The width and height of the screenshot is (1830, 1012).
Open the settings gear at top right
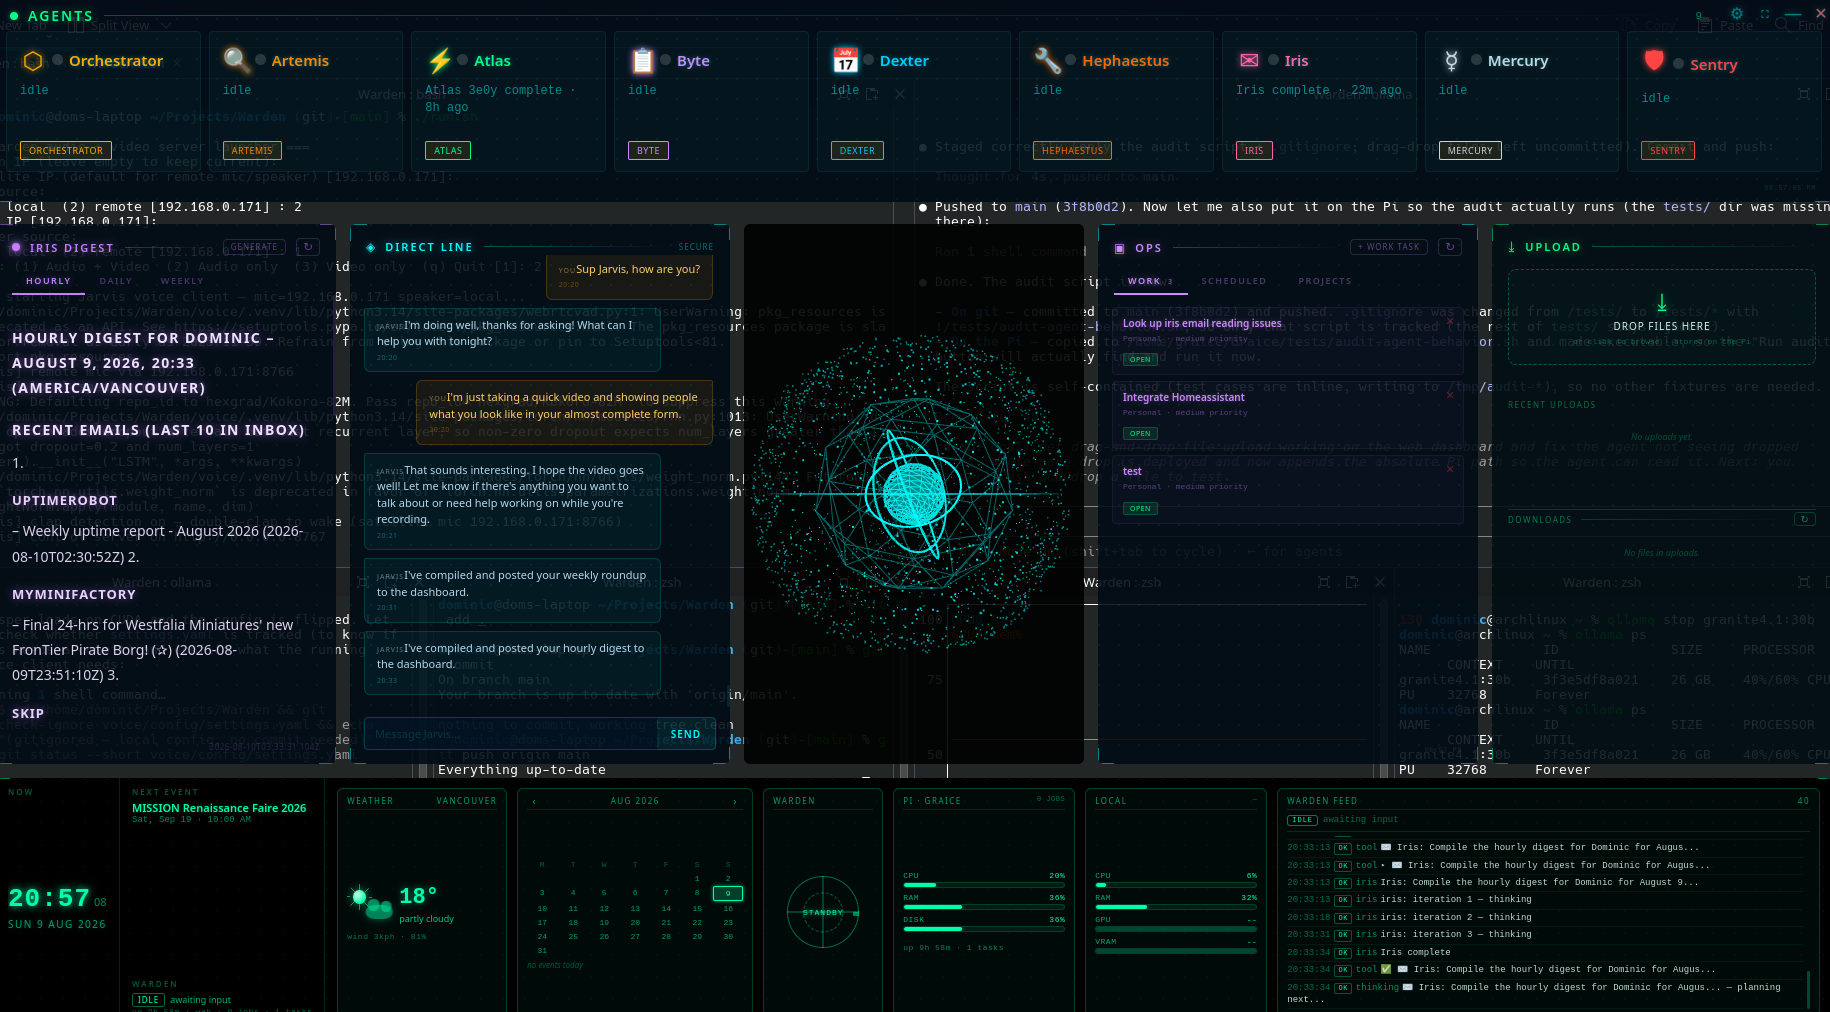pyautogui.click(x=1737, y=14)
